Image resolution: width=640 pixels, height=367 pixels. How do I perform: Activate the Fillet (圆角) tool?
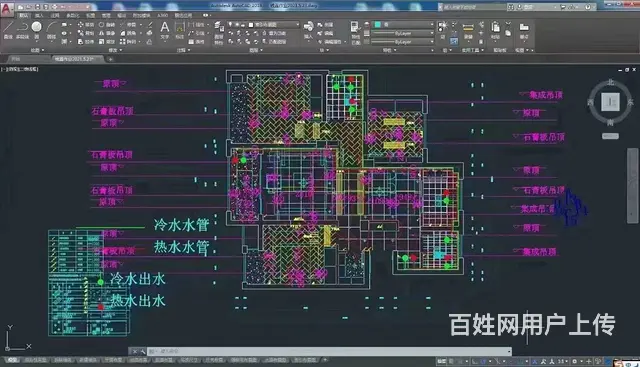click(129, 33)
